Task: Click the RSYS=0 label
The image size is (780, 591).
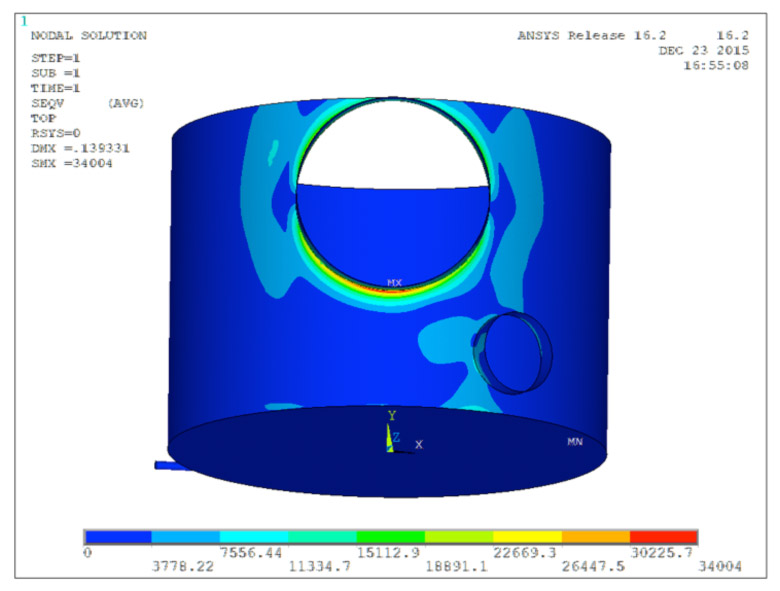Action: coord(56,133)
